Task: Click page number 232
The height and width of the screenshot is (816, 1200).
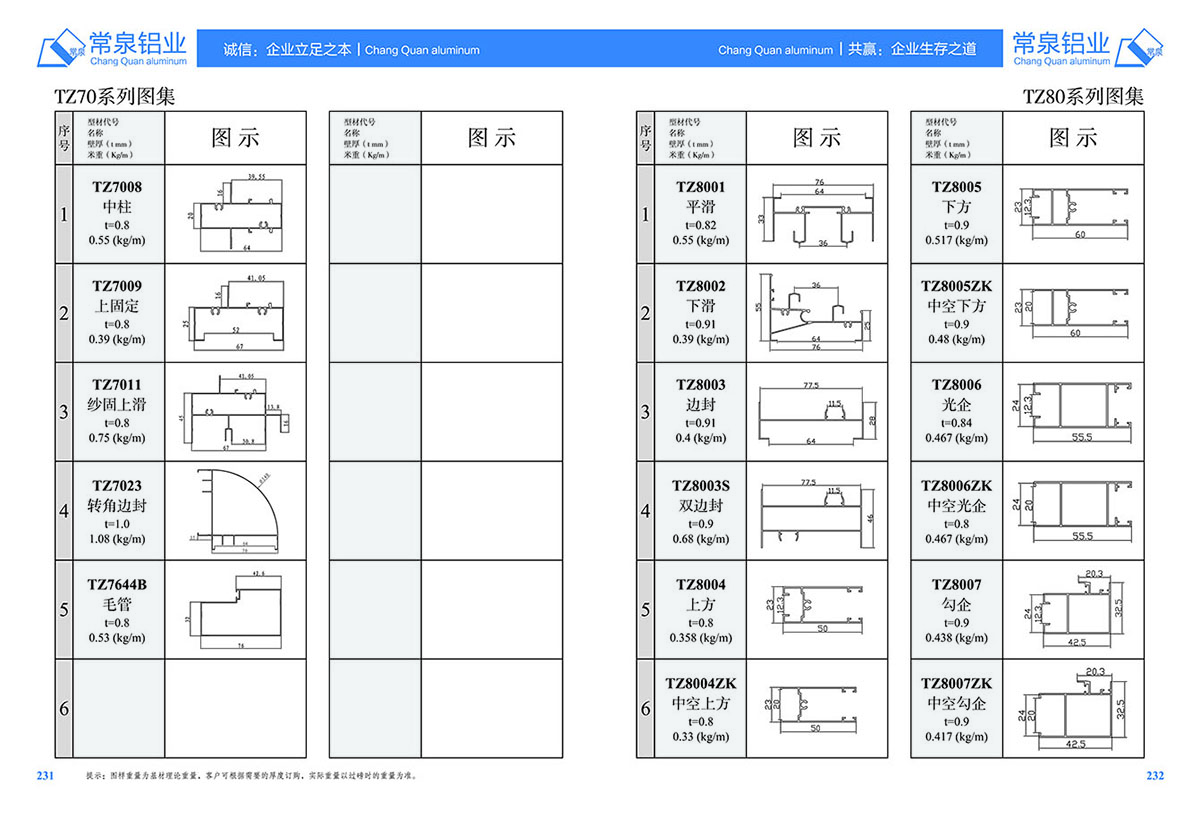Action: coord(1155,776)
